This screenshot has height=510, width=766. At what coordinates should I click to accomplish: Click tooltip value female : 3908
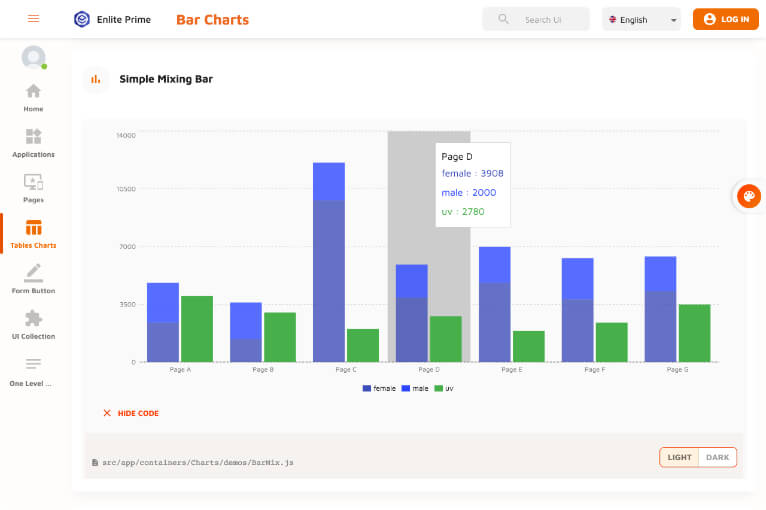tap(472, 173)
